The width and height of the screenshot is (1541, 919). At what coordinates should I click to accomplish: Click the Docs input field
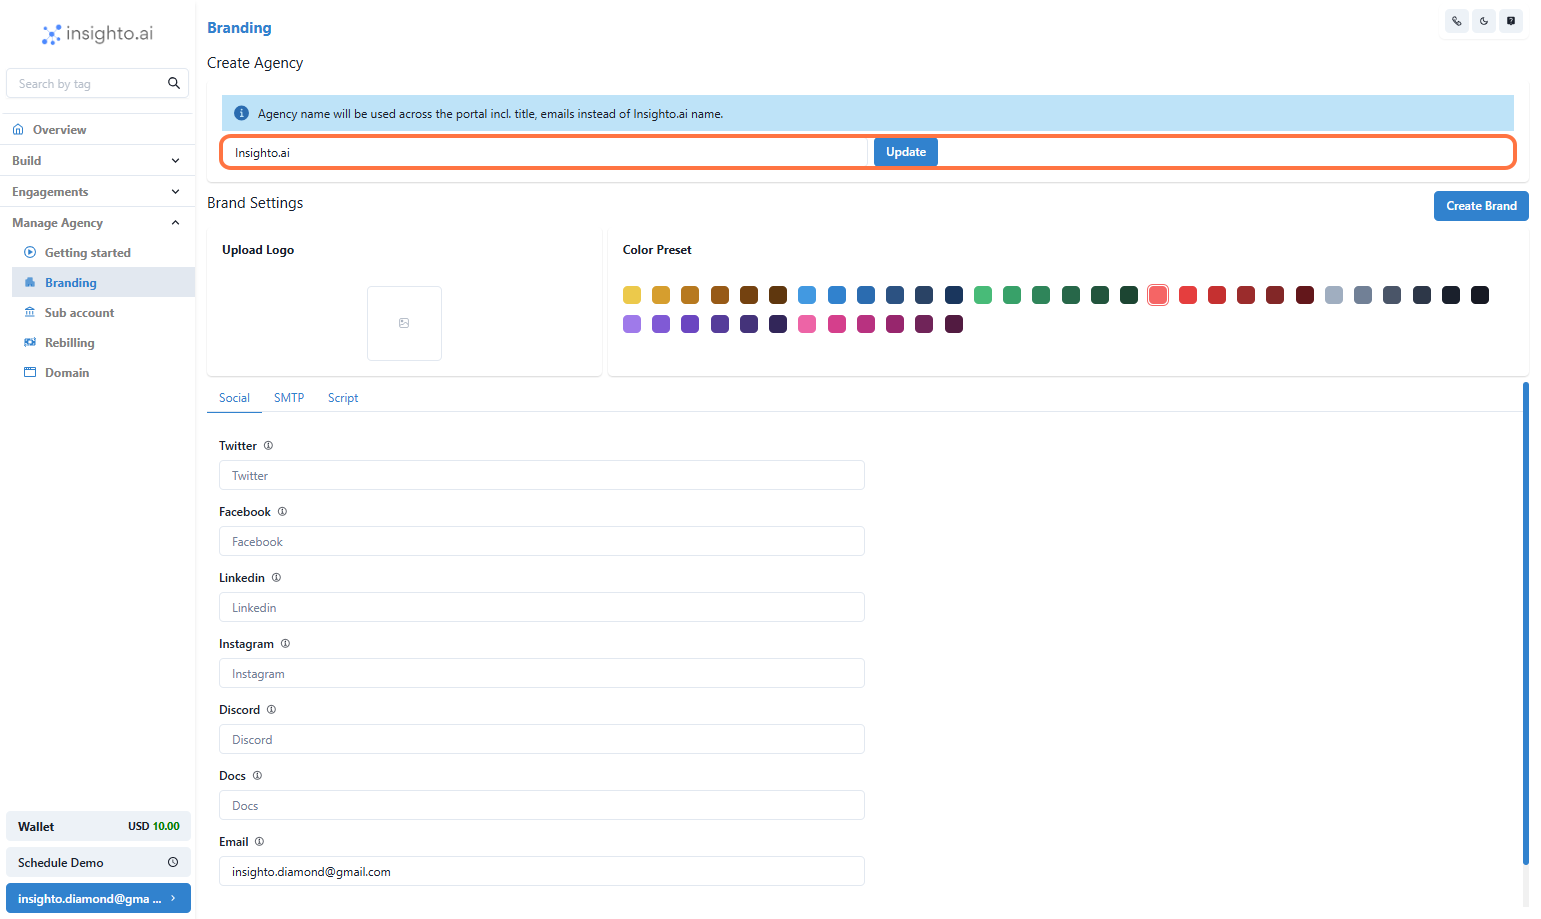click(x=542, y=805)
